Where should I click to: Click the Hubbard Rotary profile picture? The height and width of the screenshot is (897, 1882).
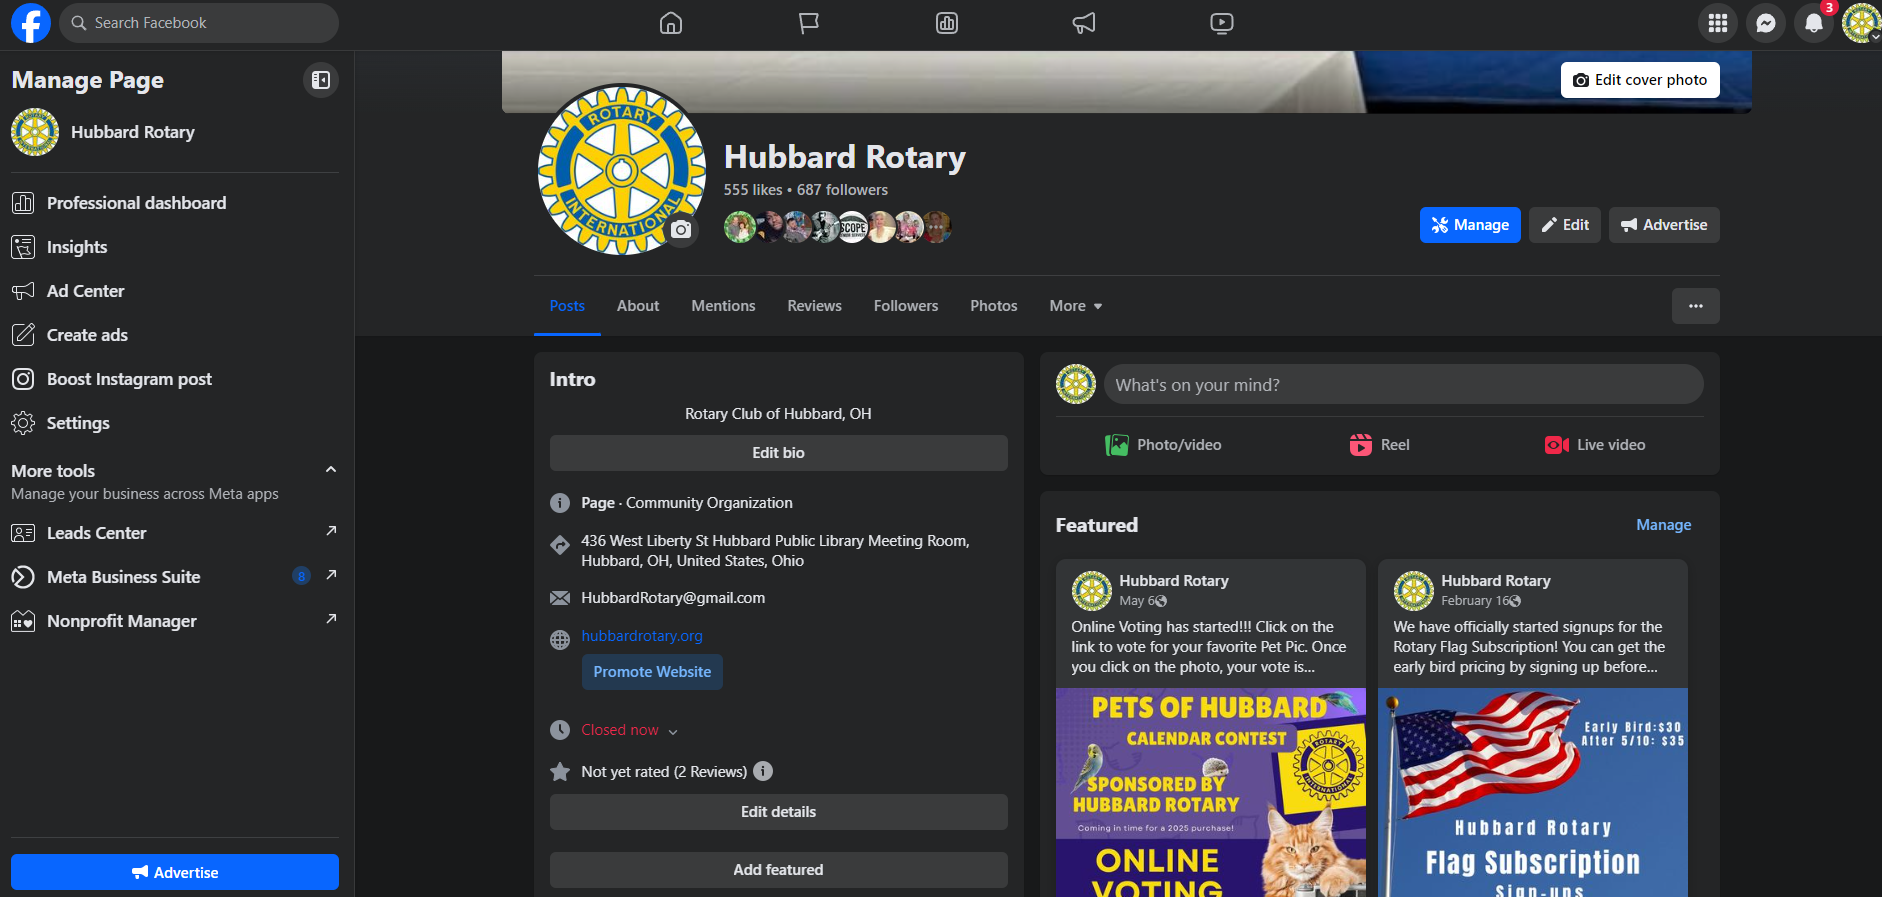tap(622, 169)
